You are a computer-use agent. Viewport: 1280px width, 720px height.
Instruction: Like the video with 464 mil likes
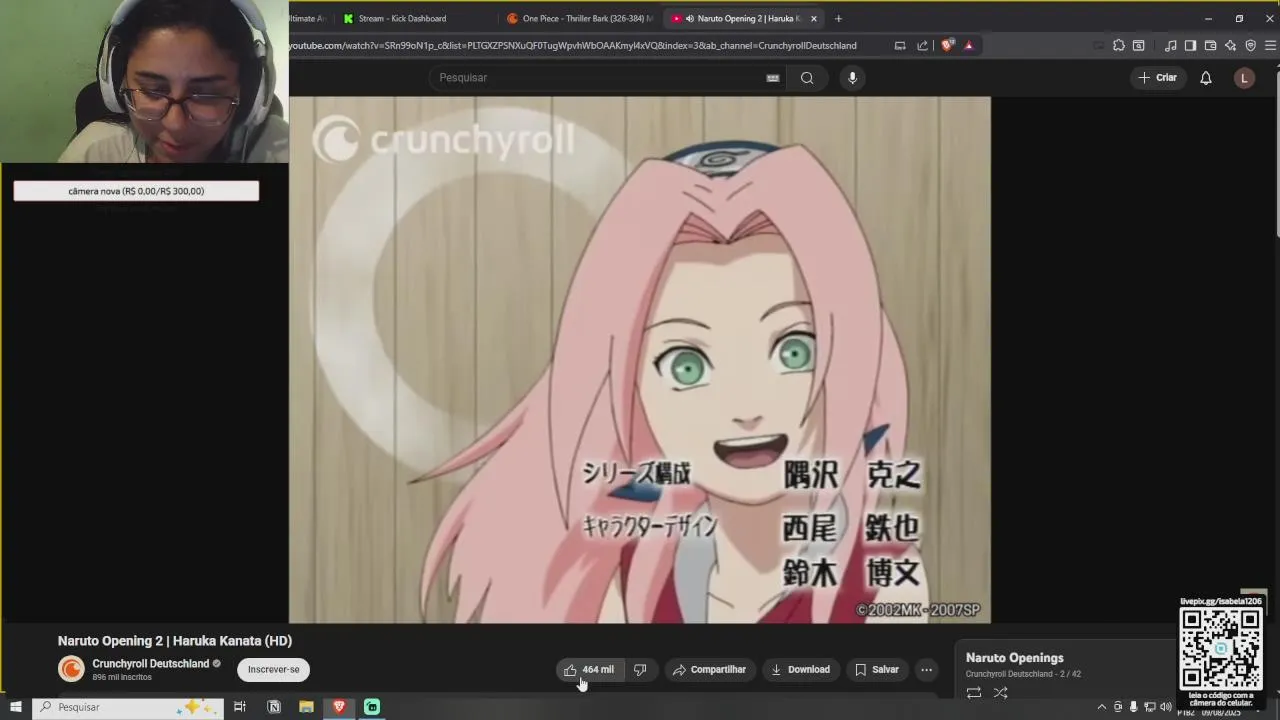[x=590, y=670]
